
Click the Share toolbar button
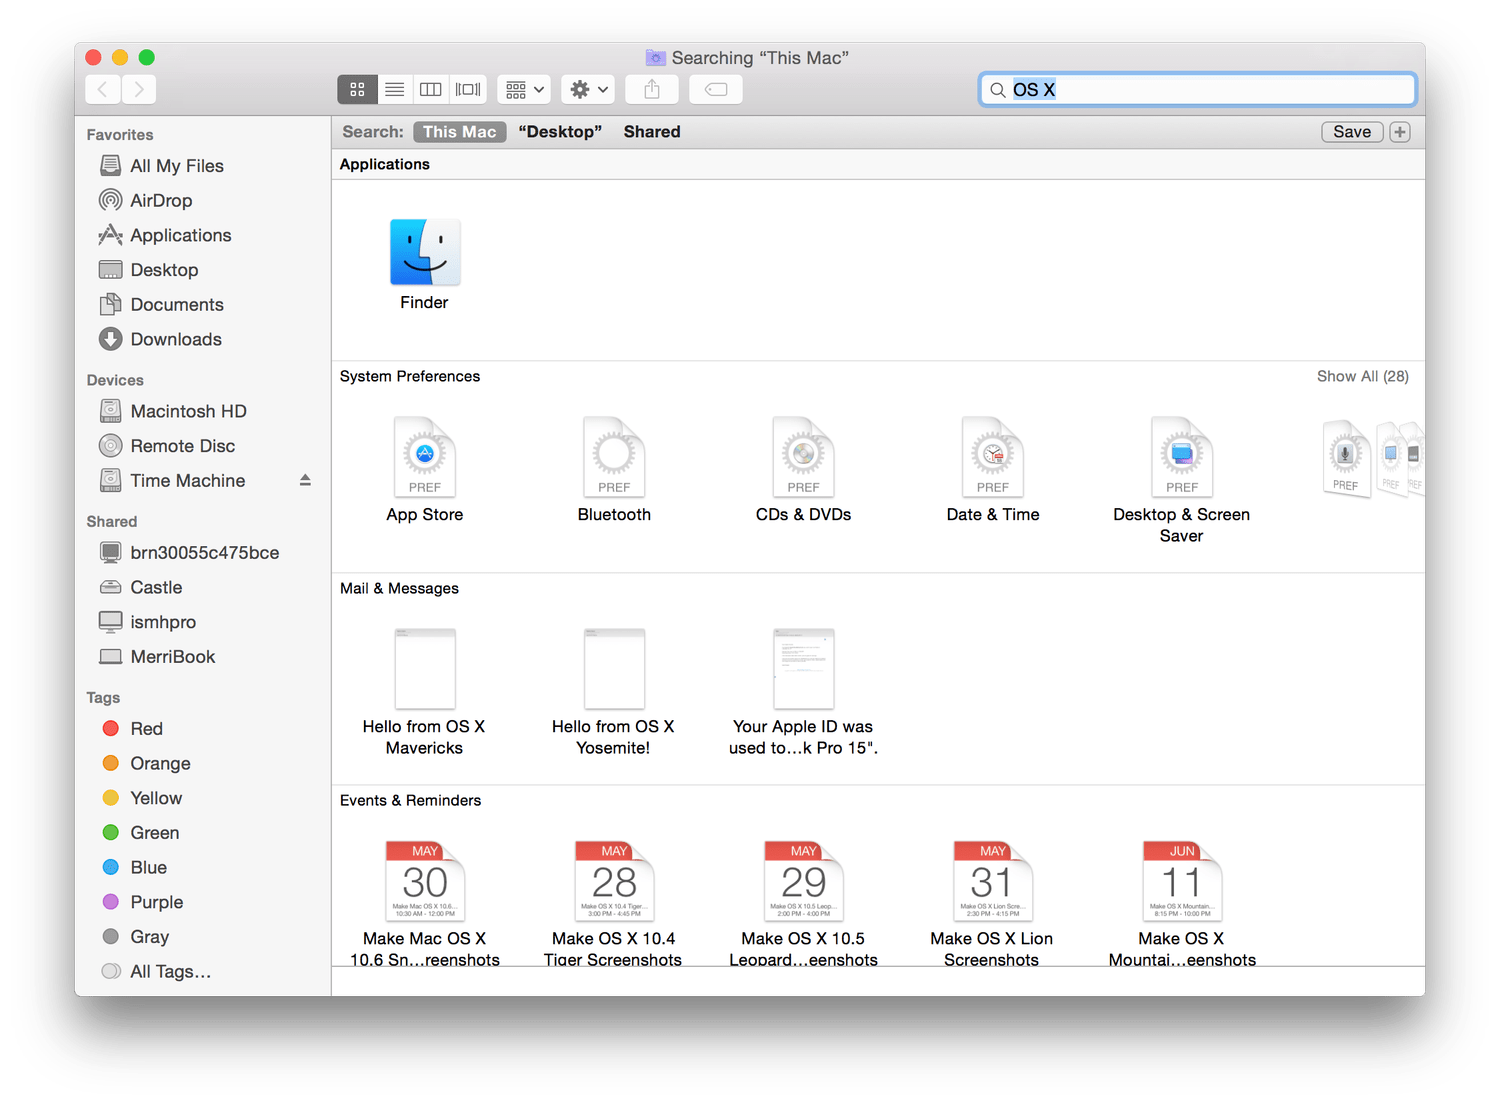652,90
